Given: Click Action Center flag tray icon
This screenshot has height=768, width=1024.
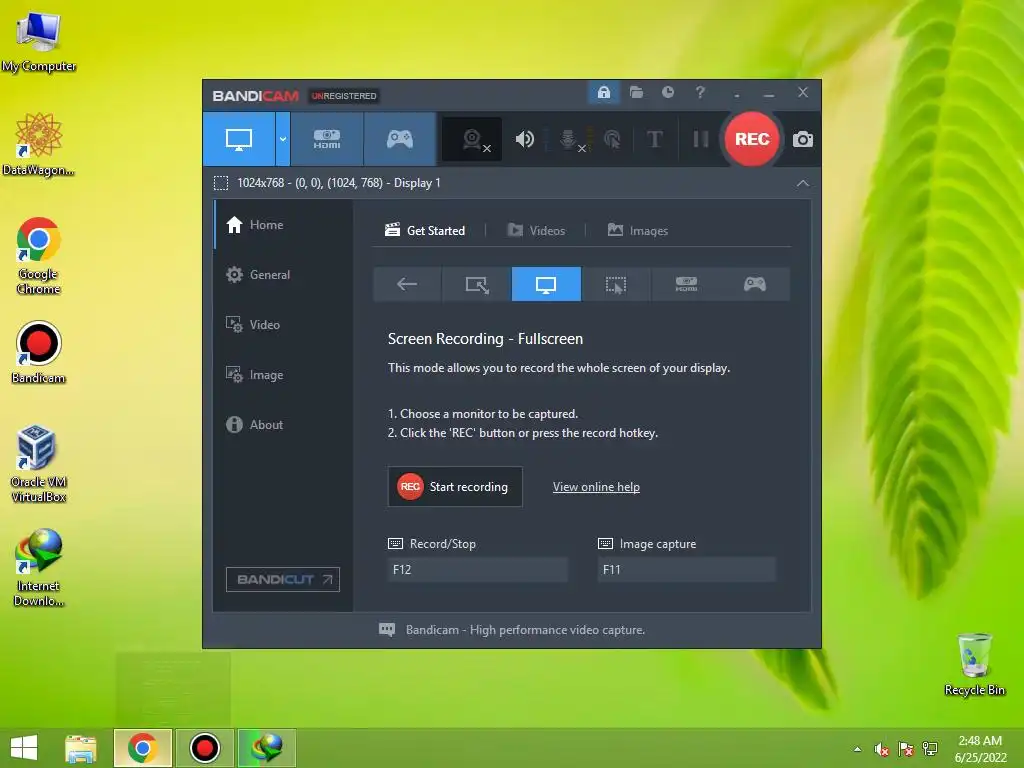Looking at the screenshot, I should tap(906, 749).
